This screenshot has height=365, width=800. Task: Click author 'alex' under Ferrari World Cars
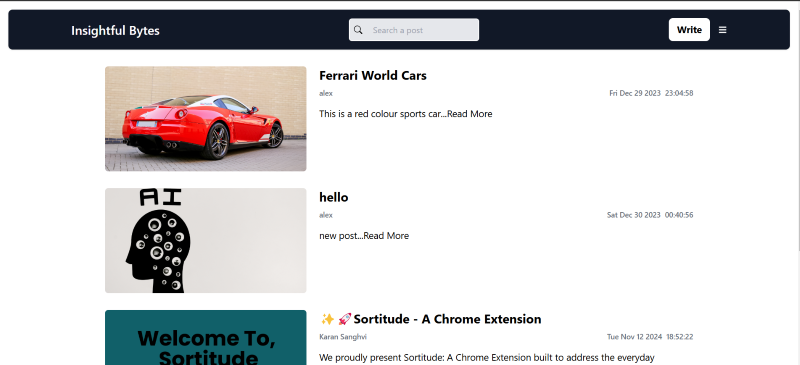click(x=326, y=93)
